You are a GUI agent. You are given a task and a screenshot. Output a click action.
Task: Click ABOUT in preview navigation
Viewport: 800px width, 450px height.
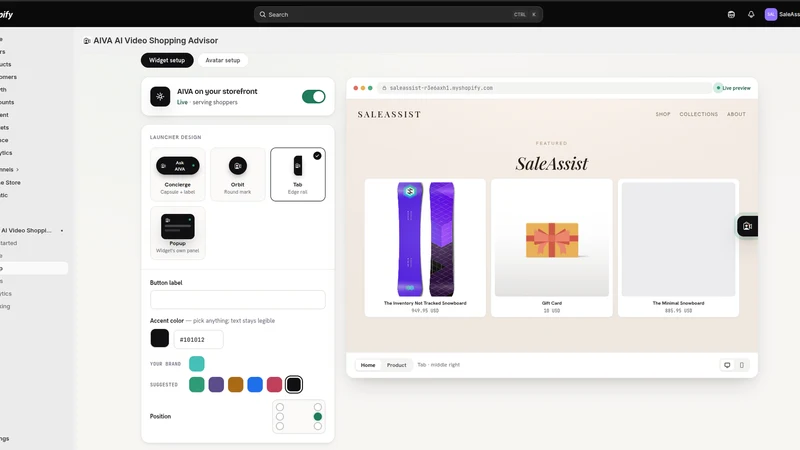click(736, 114)
